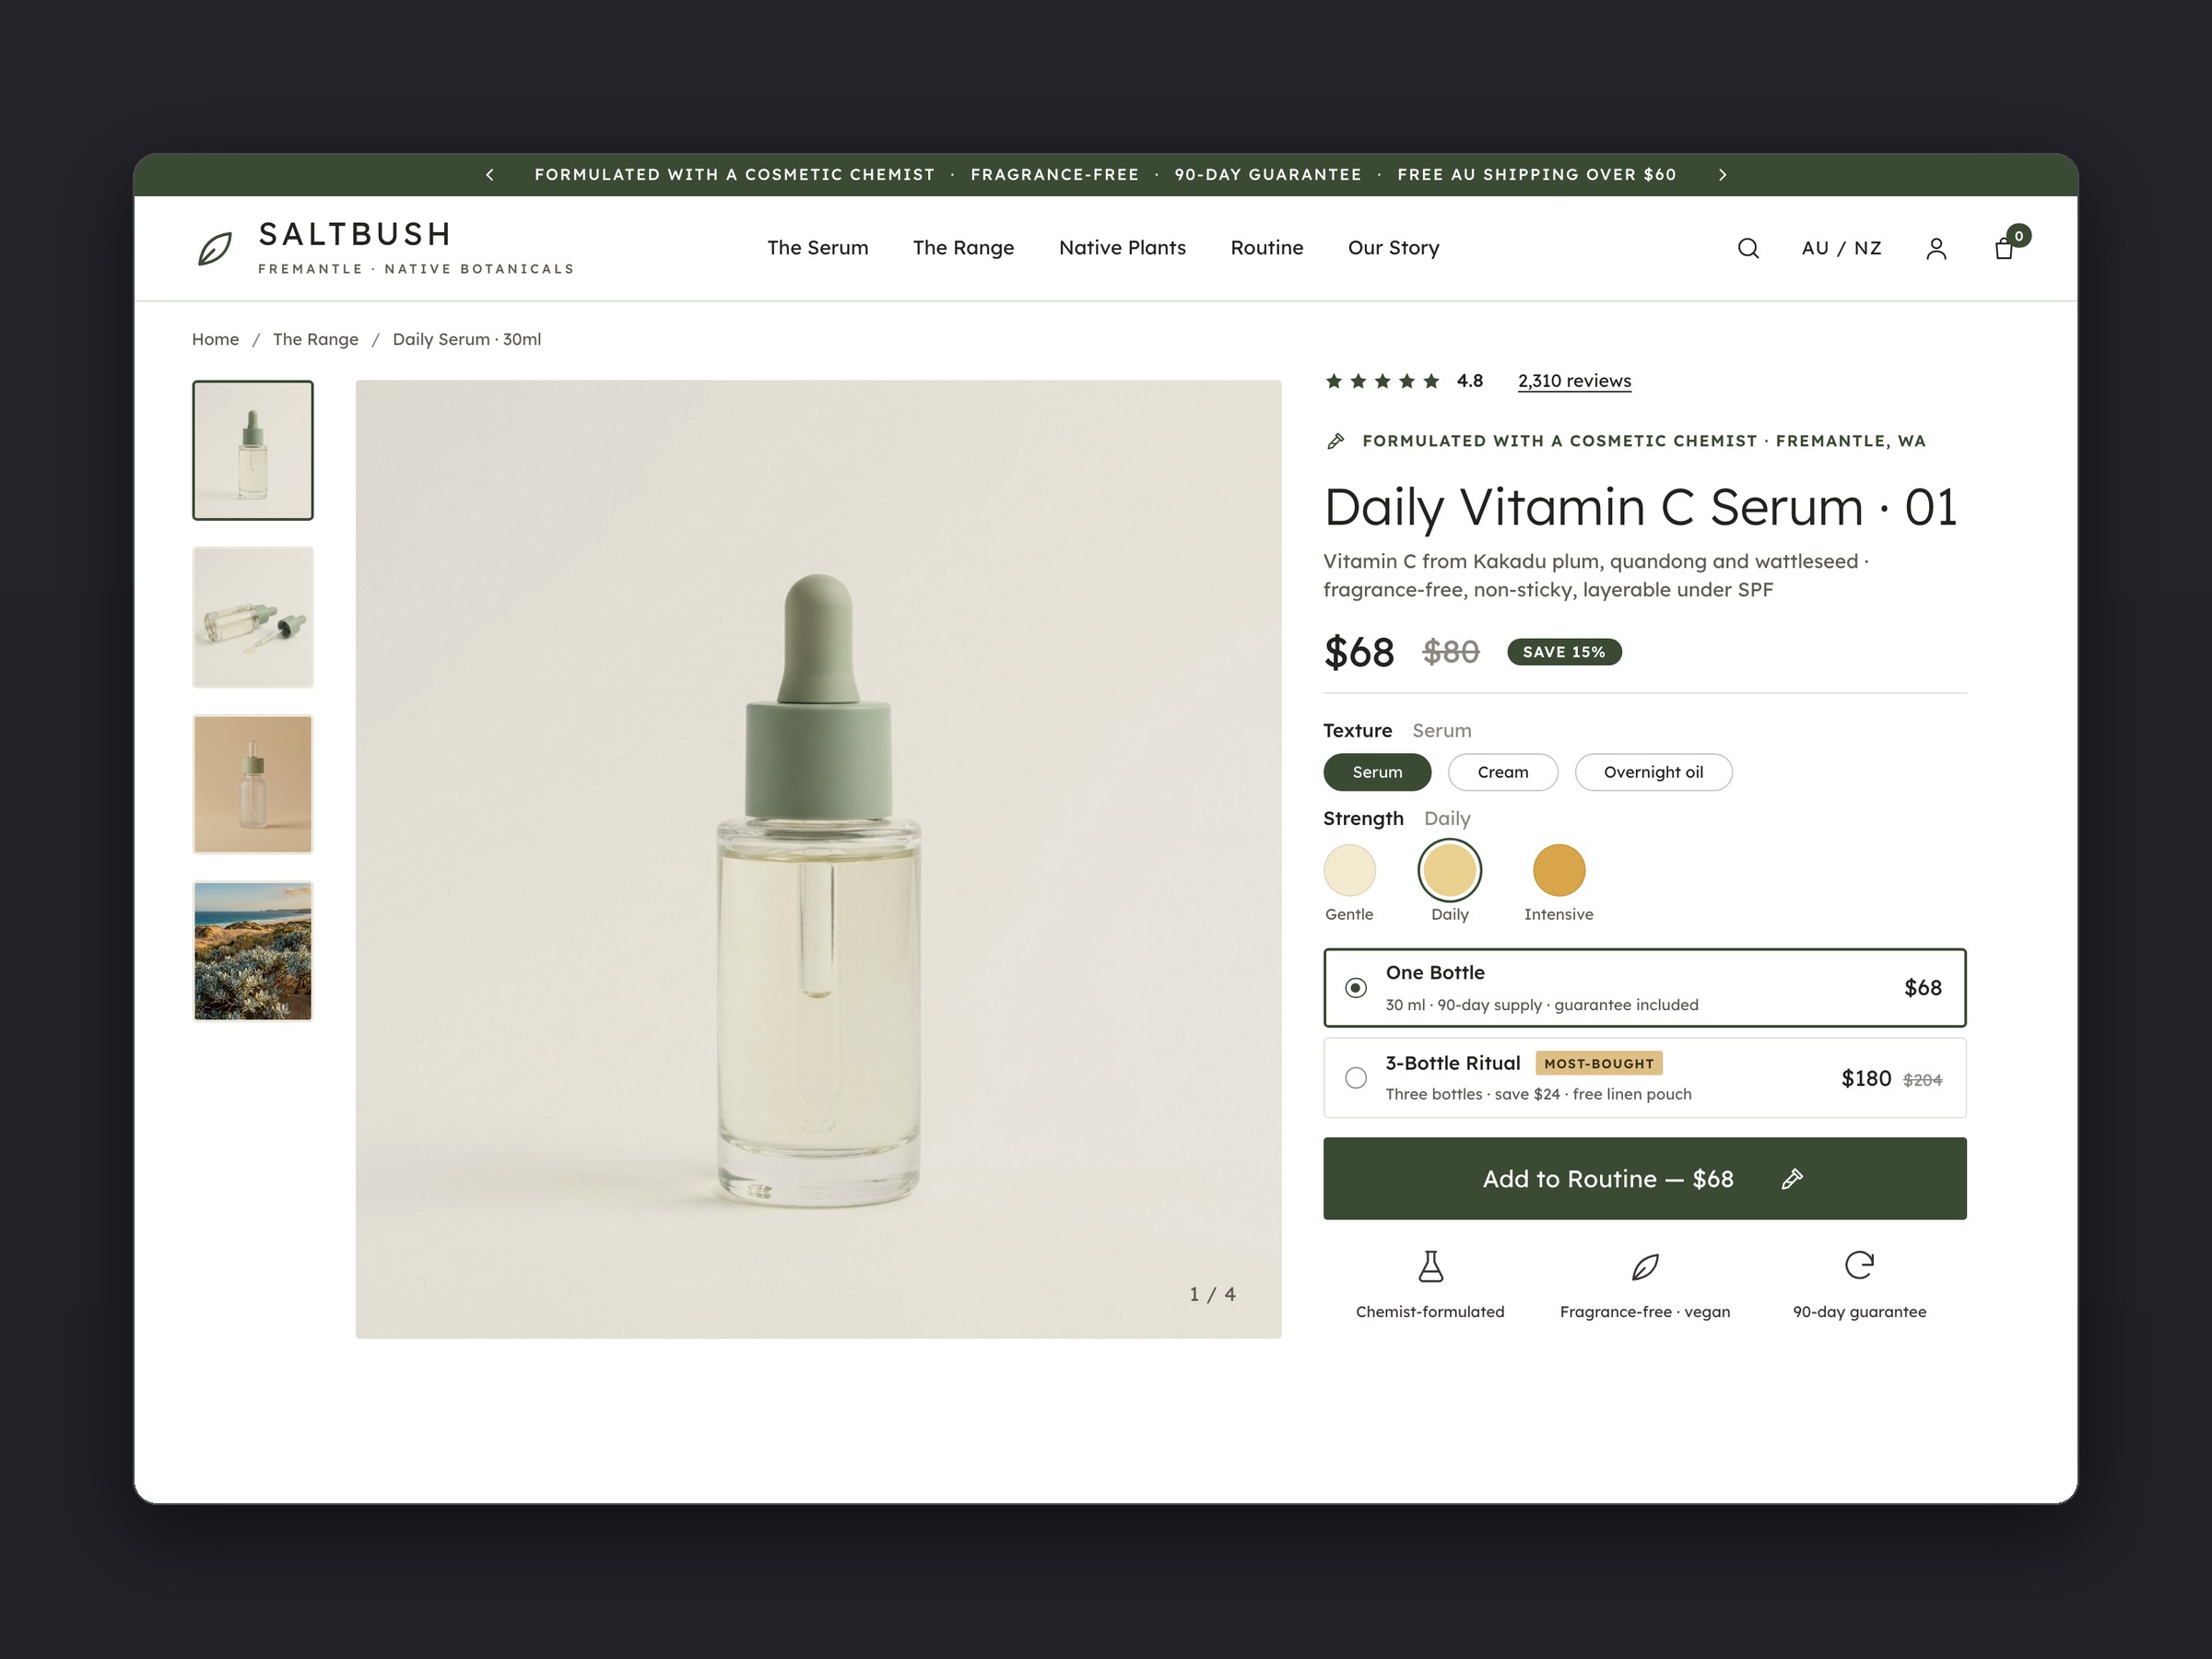Show previous announcement with left chevron

[490, 175]
